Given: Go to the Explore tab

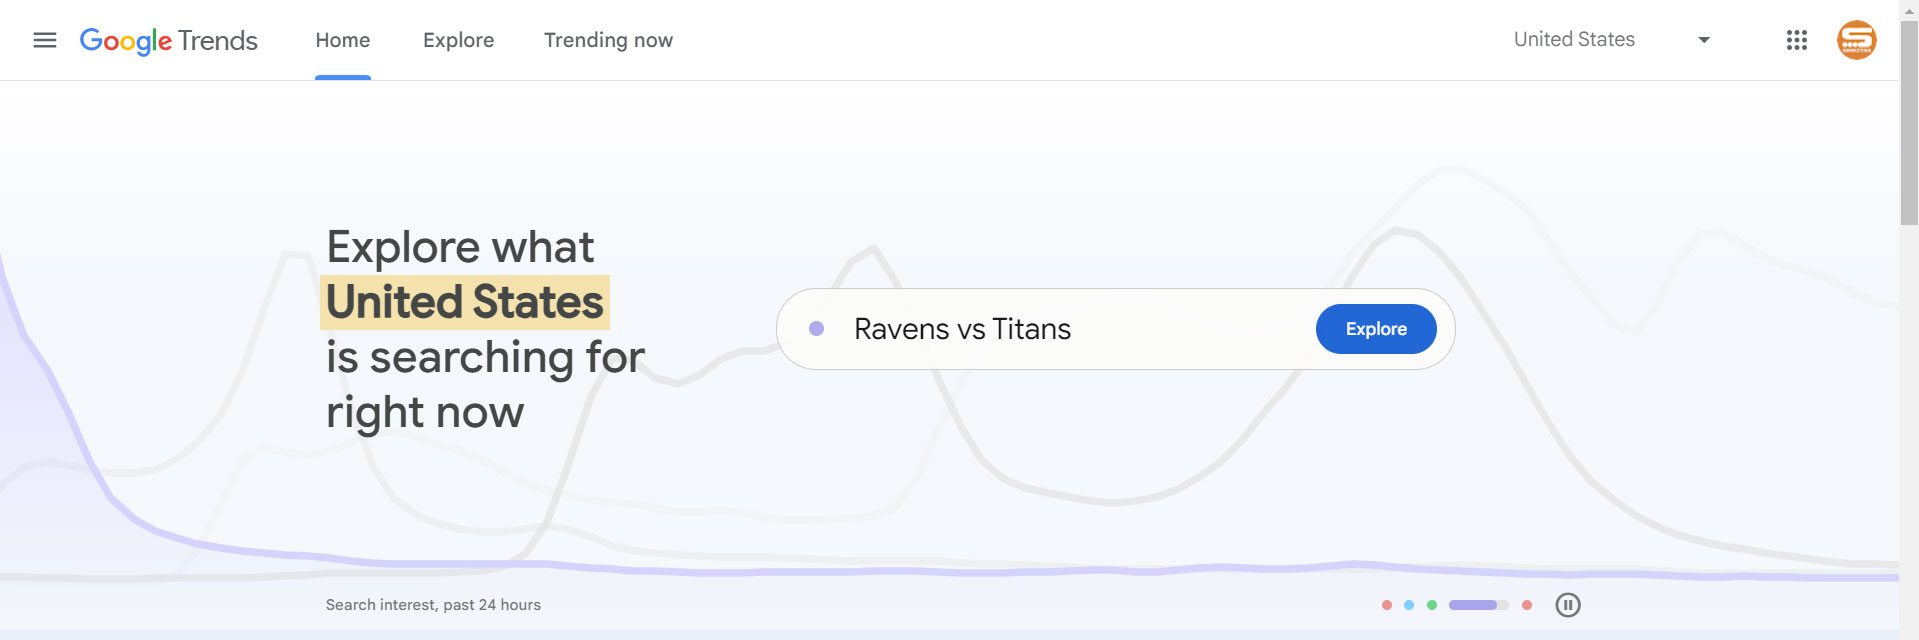Looking at the screenshot, I should (458, 40).
